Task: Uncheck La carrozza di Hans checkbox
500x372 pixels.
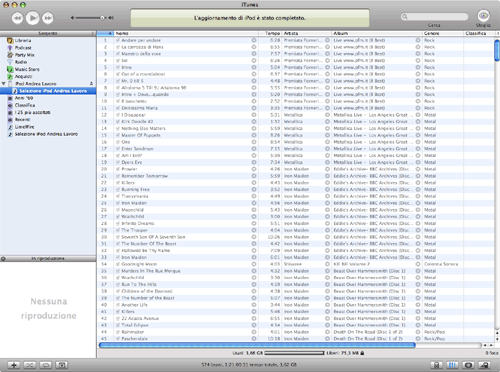Action: pos(118,47)
